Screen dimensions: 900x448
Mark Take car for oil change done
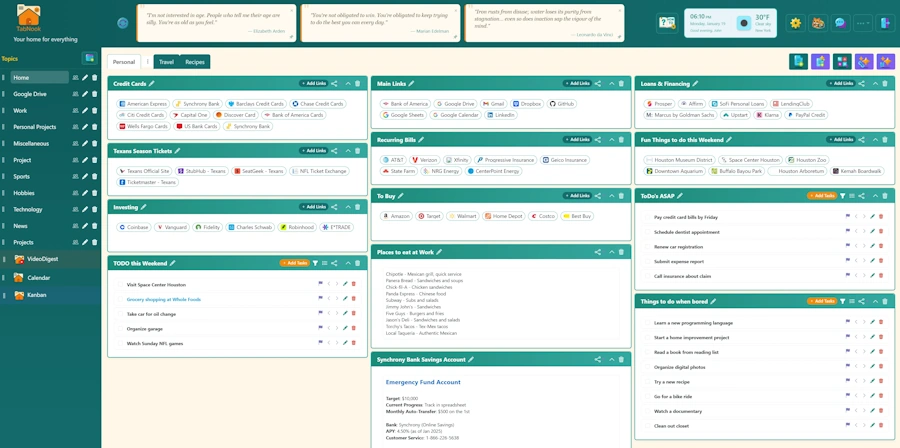click(x=120, y=314)
